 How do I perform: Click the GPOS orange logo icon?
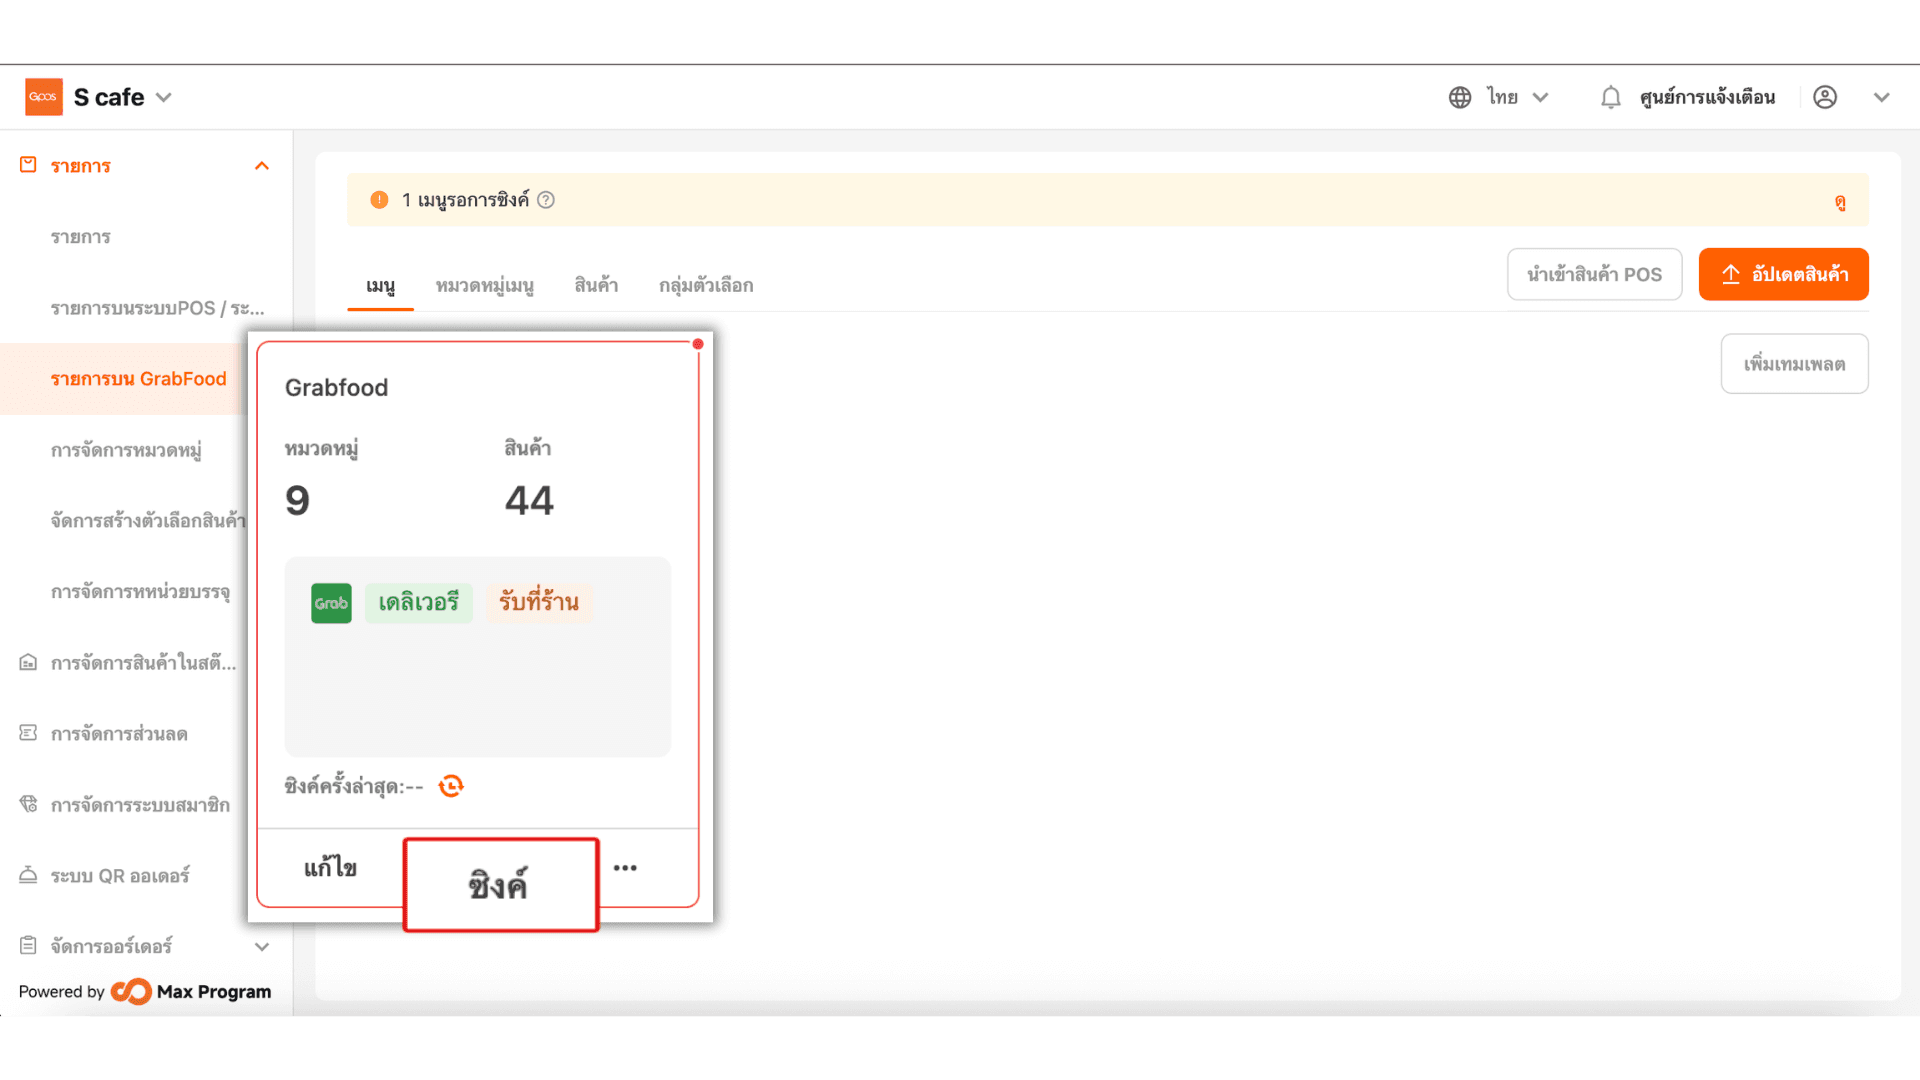[x=44, y=97]
